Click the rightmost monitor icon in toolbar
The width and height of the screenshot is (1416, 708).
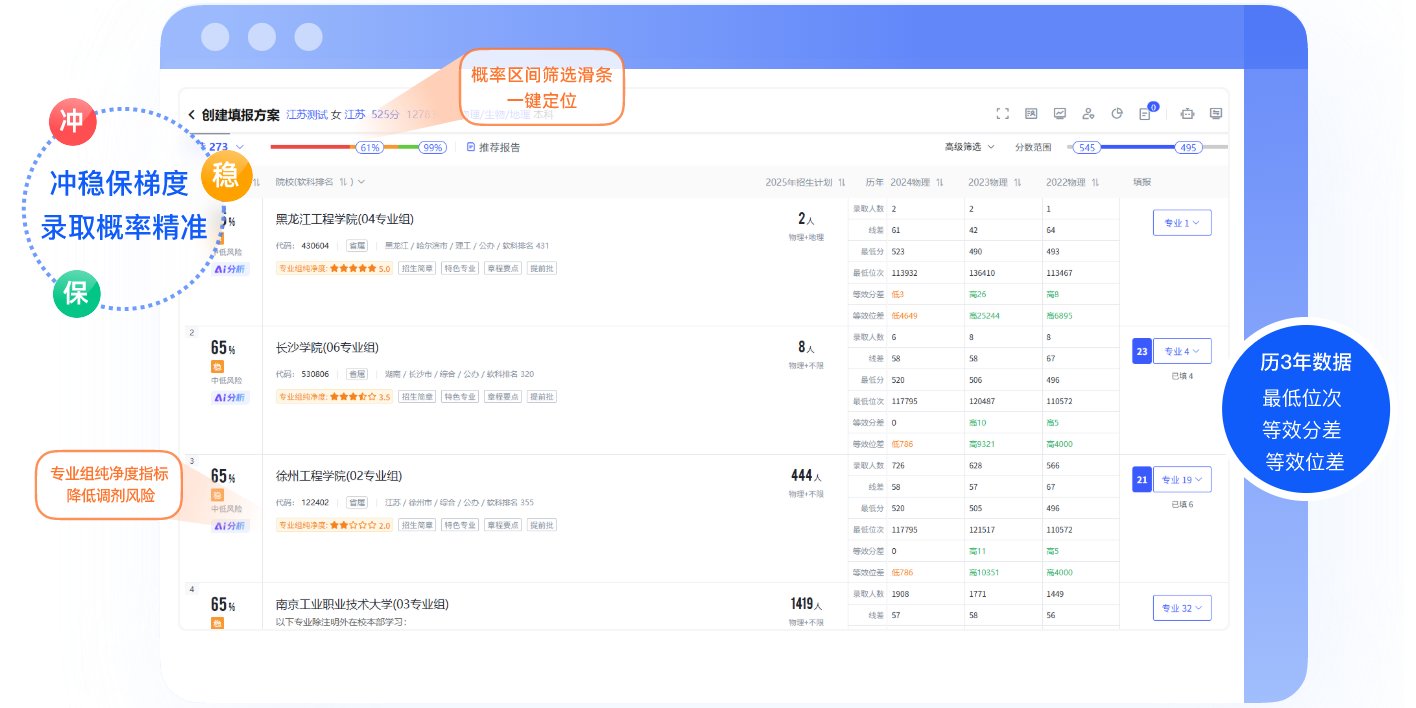pos(1216,114)
